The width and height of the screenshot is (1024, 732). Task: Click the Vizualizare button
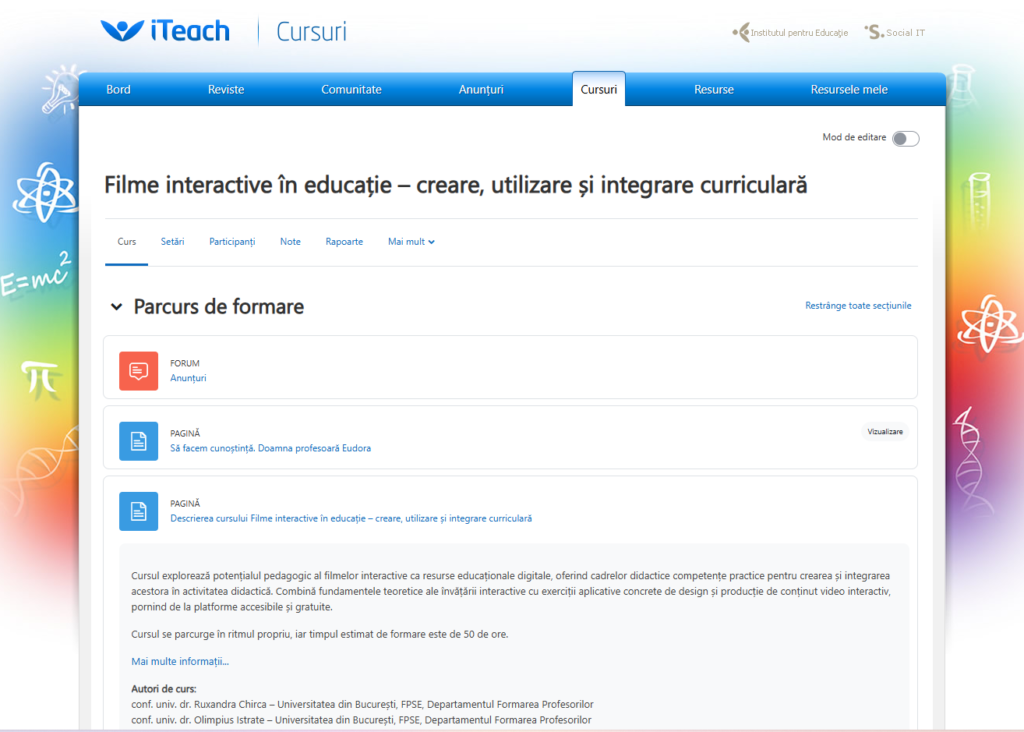pyautogui.click(x=885, y=432)
